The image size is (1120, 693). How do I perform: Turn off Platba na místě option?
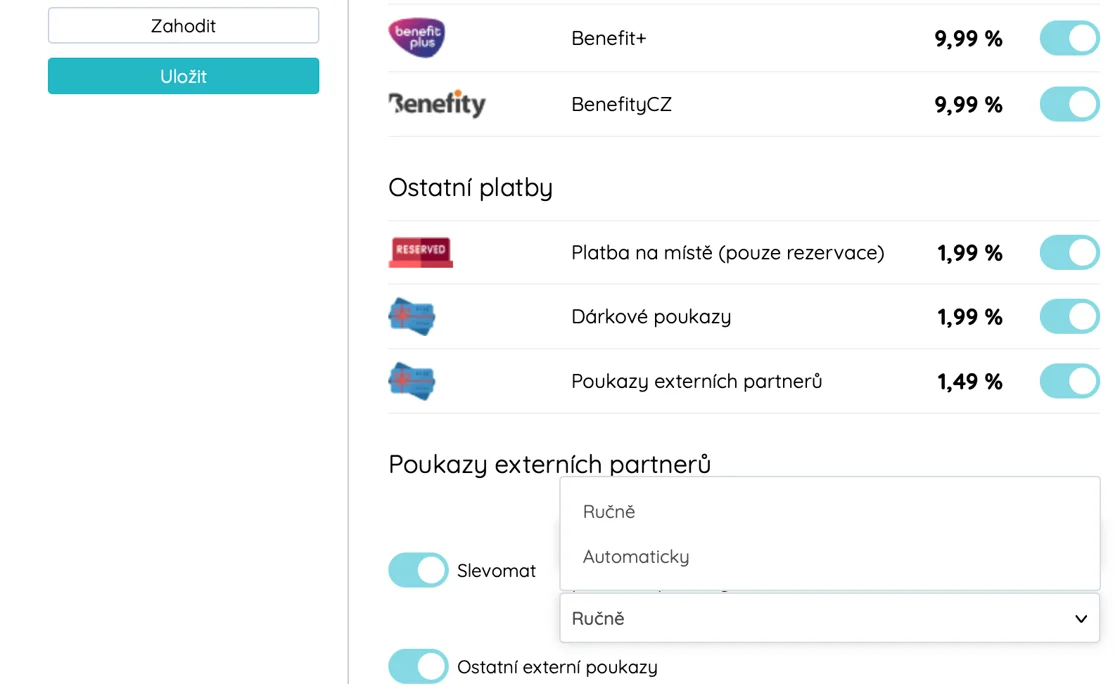(x=1069, y=253)
